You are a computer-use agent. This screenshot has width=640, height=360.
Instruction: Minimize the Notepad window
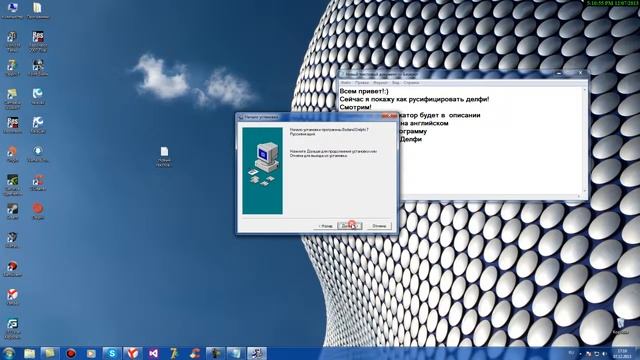559,73
